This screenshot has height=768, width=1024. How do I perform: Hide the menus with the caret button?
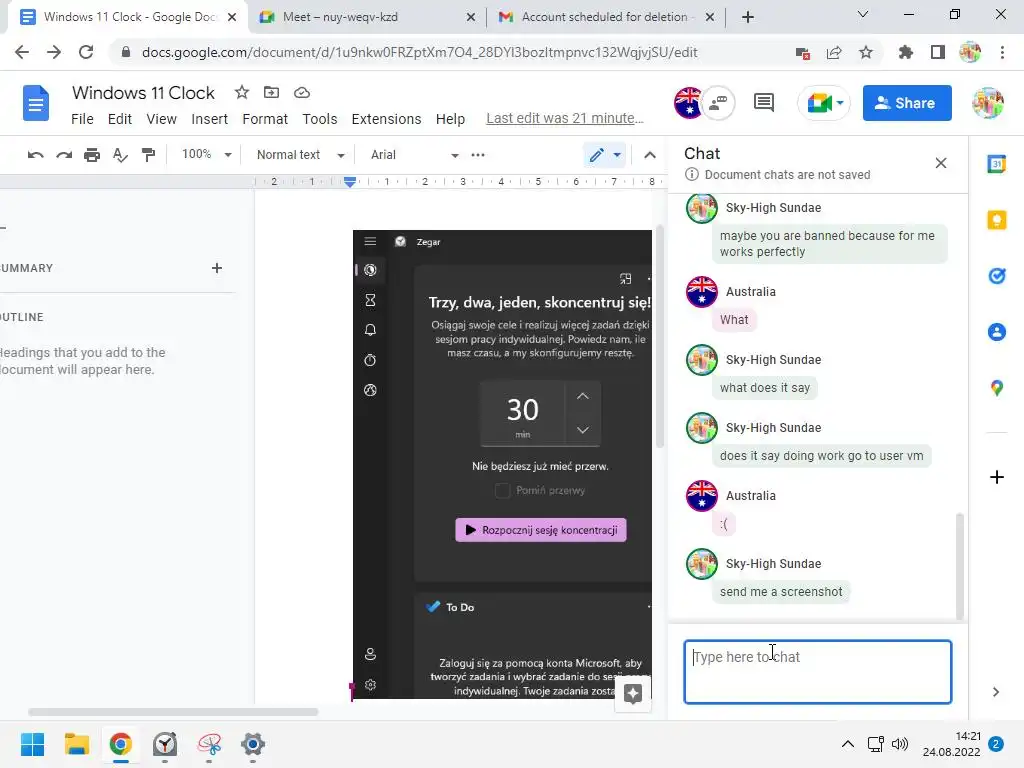[650, 155]
